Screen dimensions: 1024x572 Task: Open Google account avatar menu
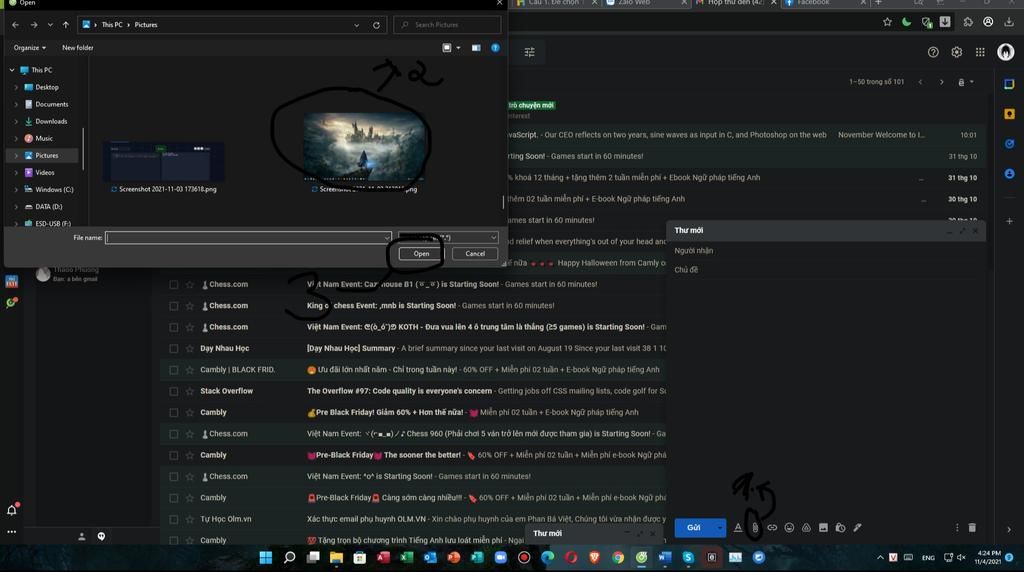coord(1006,52)
